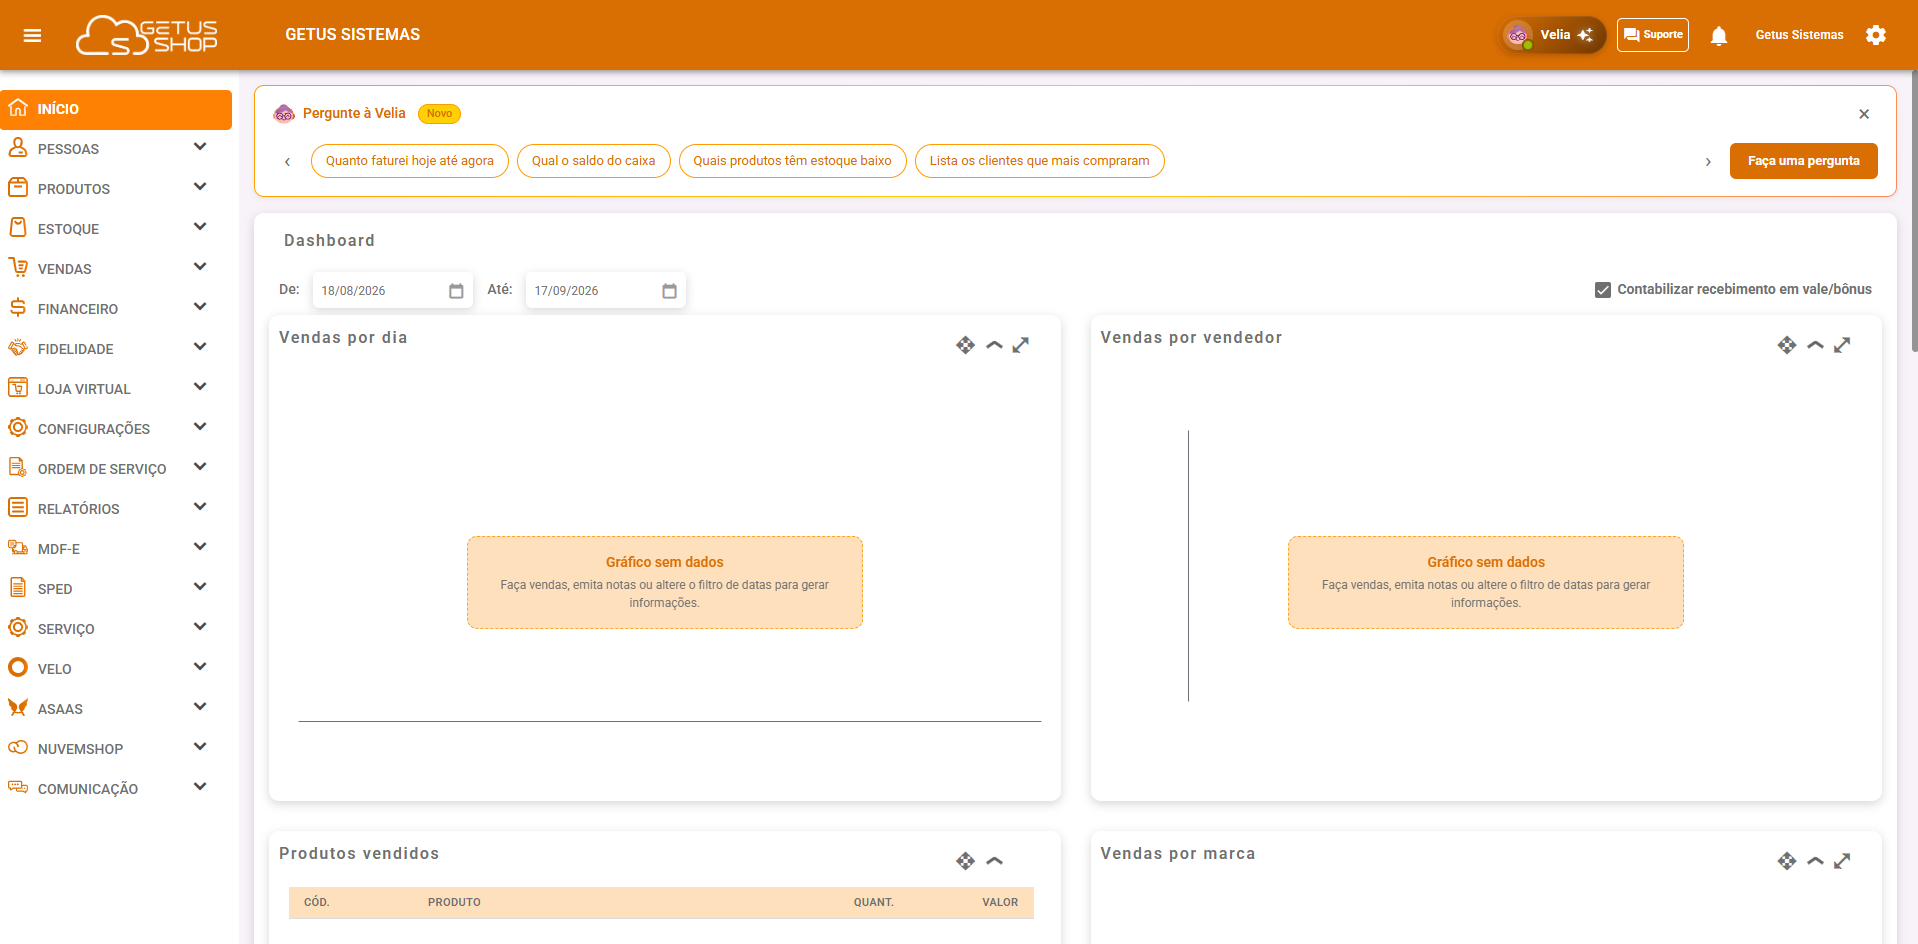
Task: Click move icon on Vendas por dia
Action: pos(965,345)
